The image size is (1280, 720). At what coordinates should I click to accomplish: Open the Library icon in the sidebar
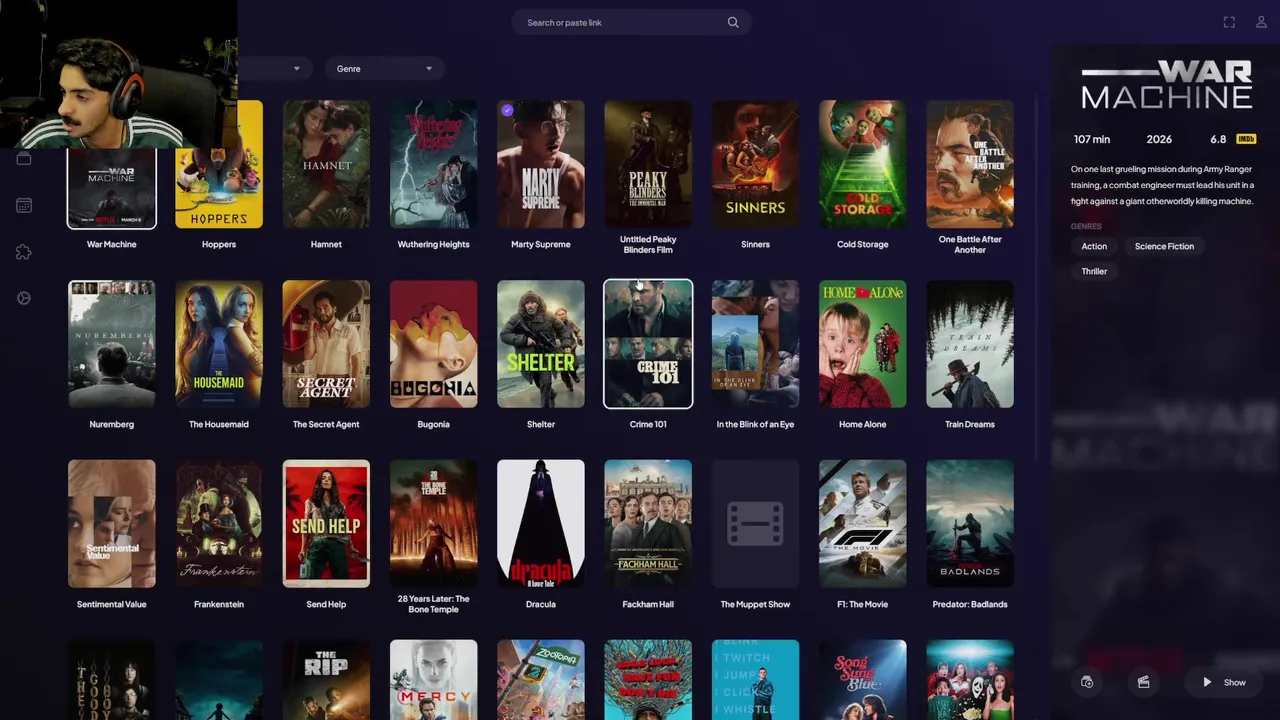click(x=24, y=159)
